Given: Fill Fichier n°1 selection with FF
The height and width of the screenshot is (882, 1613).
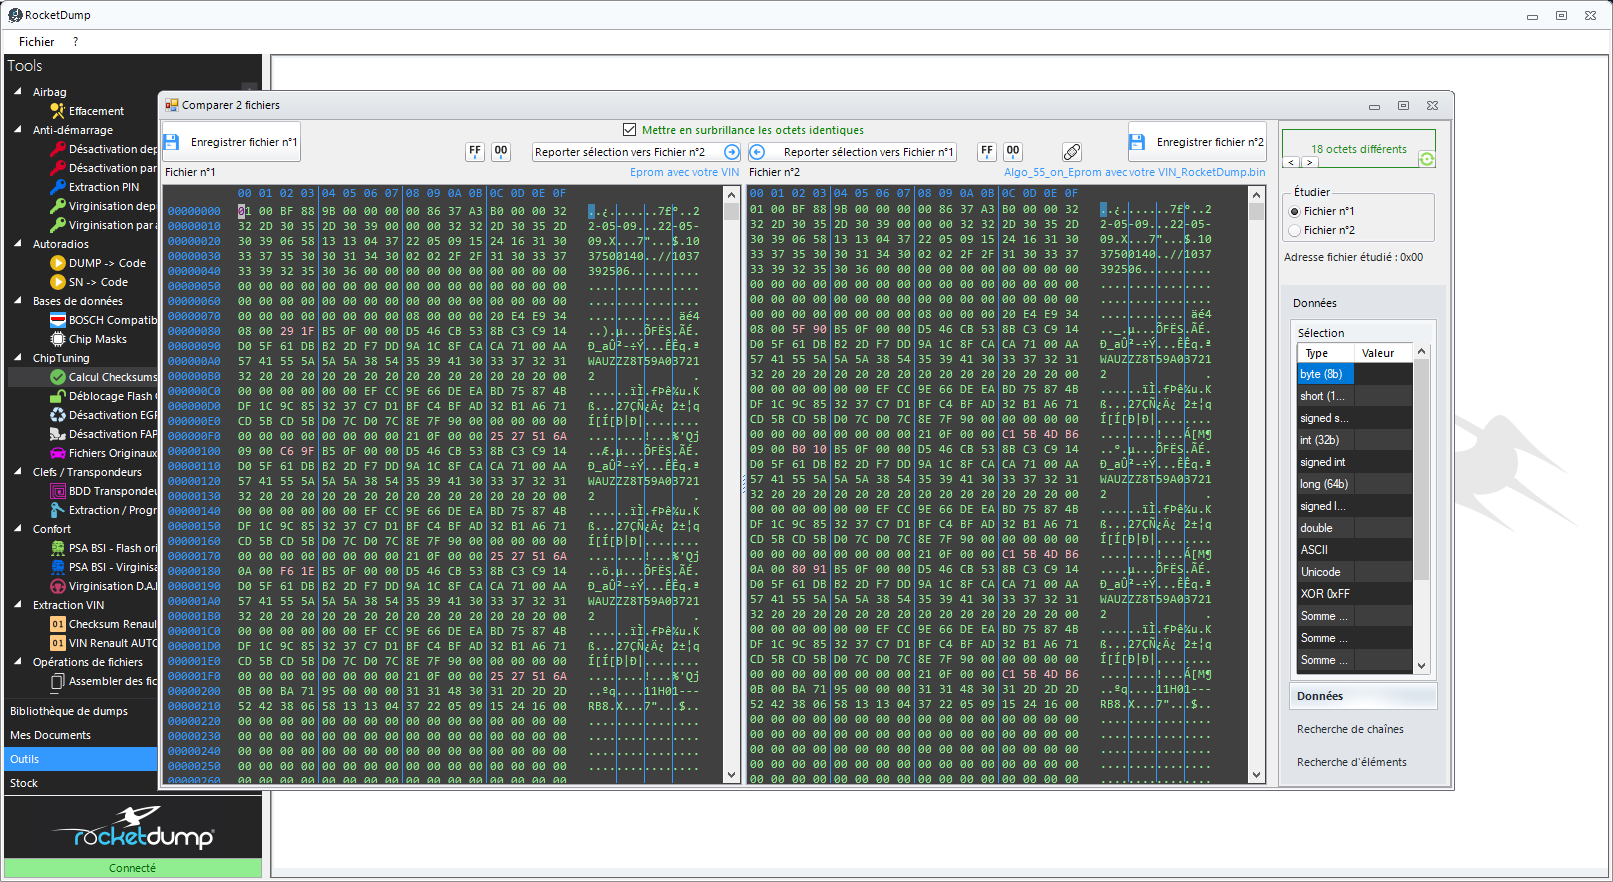Looking at the screenshot, I should (475, 151).
